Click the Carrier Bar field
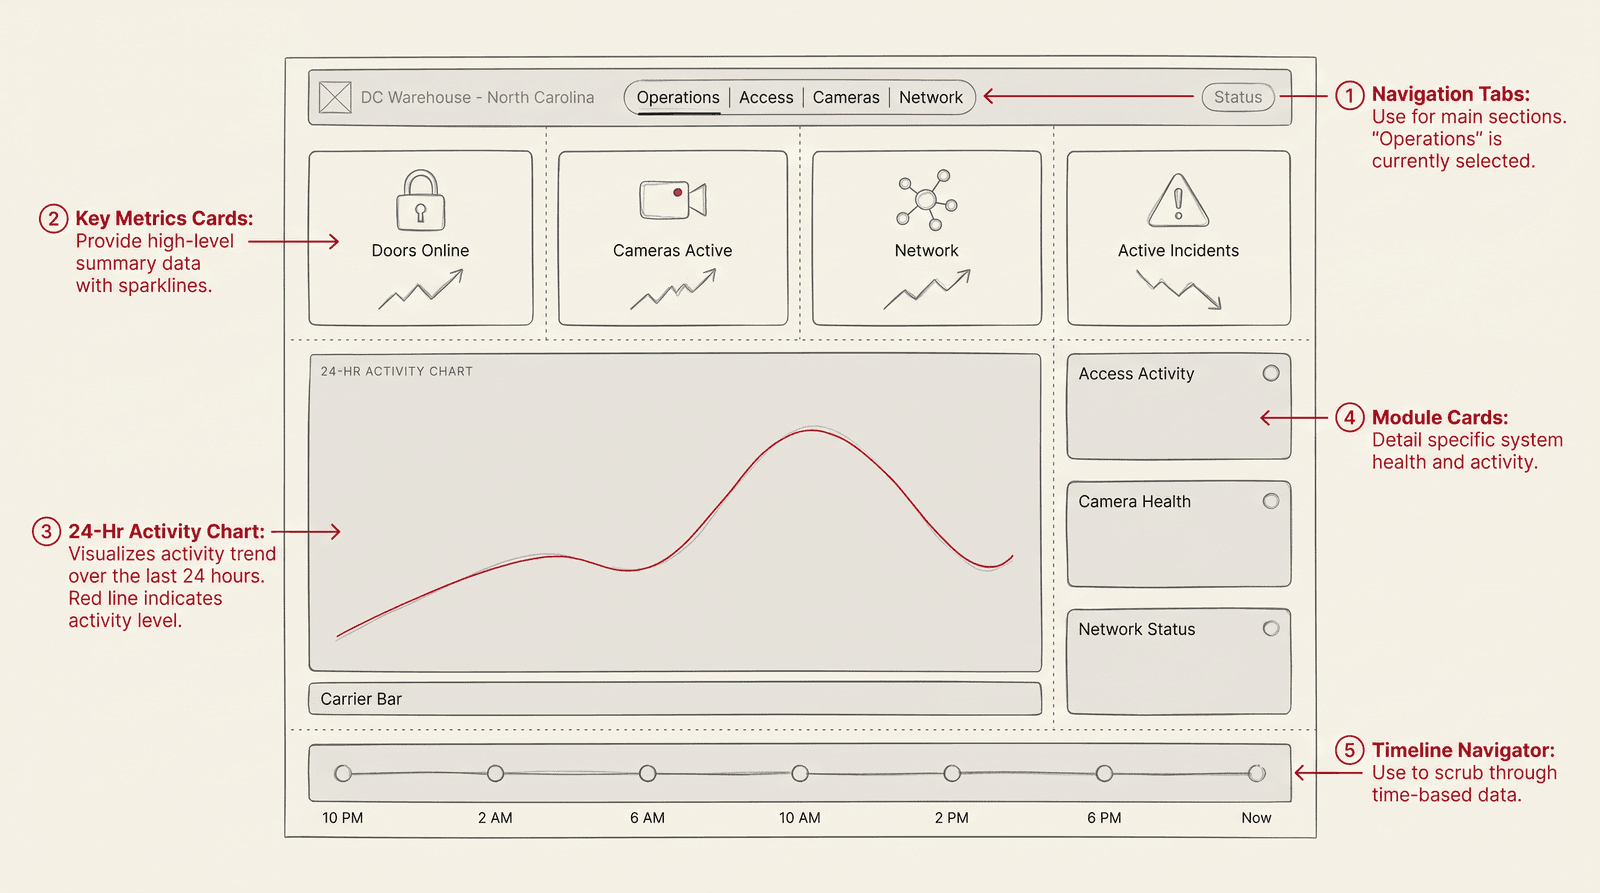Viewport: 1600px width, 893px height. (675, 699)
